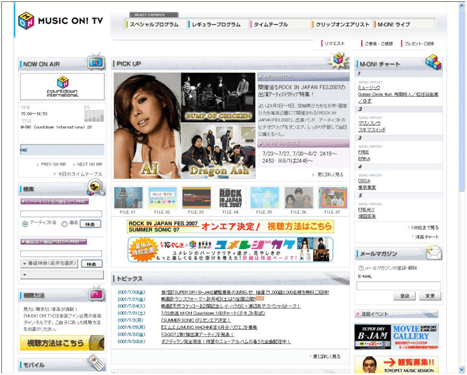467x375 pixels.
Task: Click the mobile phone icon beside モバイル
Action: point(96,363)
